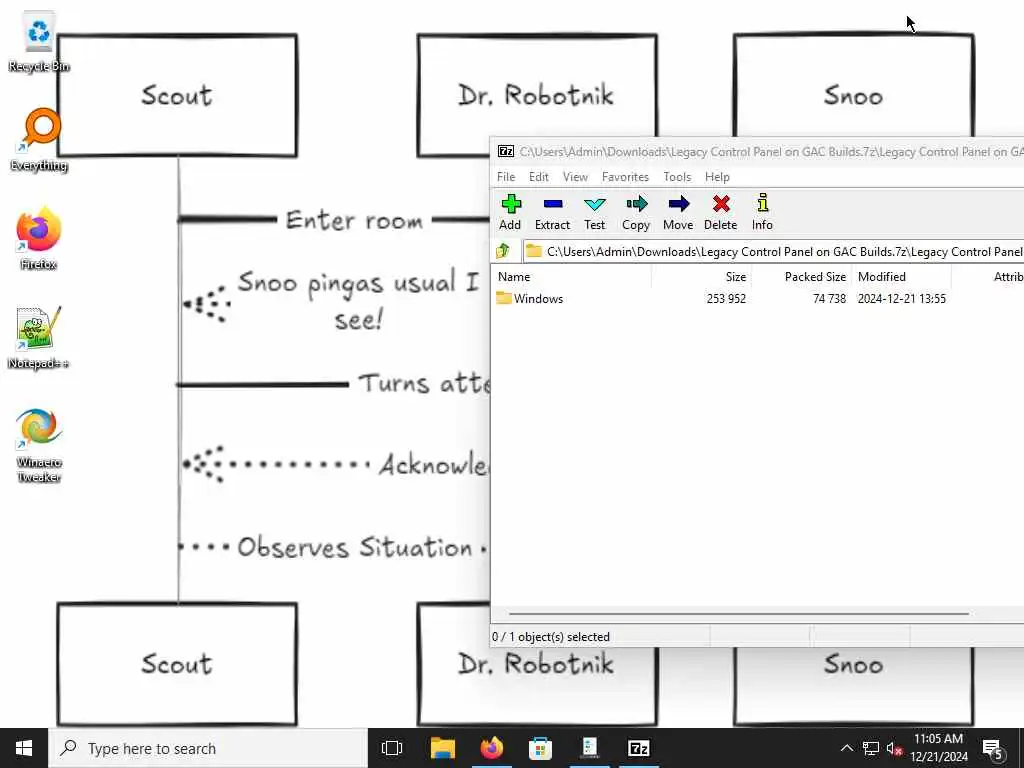Select the Firefox desktop shortcut
Screen dimensions: 1024x768
(x=39, y=238)
